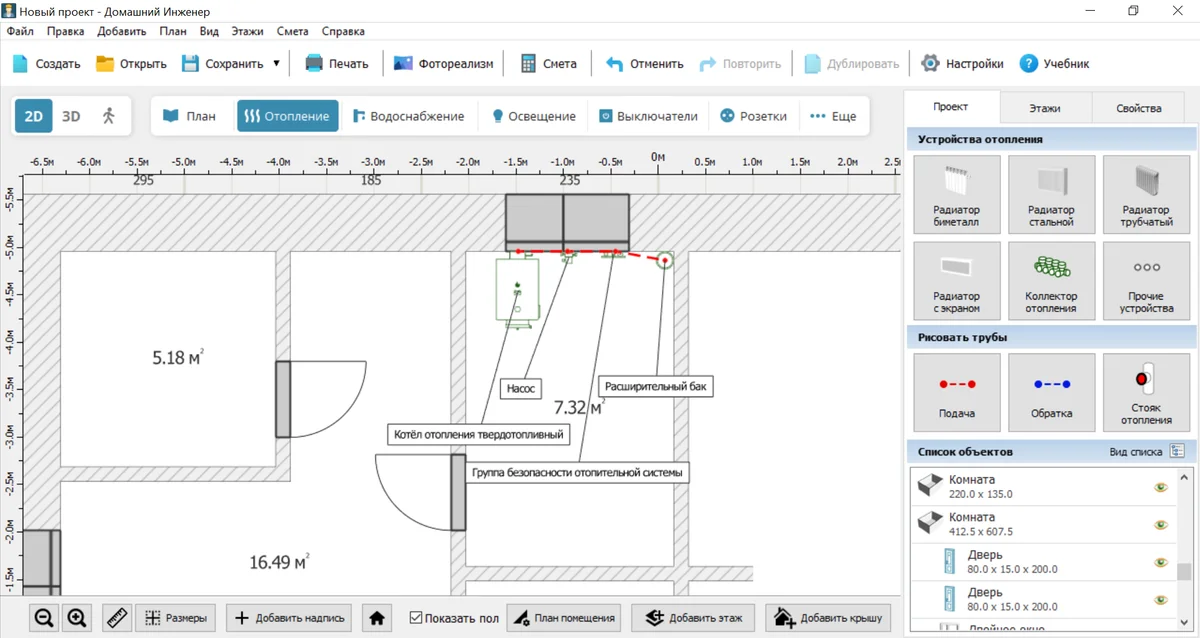
Task: Select the return pipe drawing tool
Action: [x=1051, y=392]
